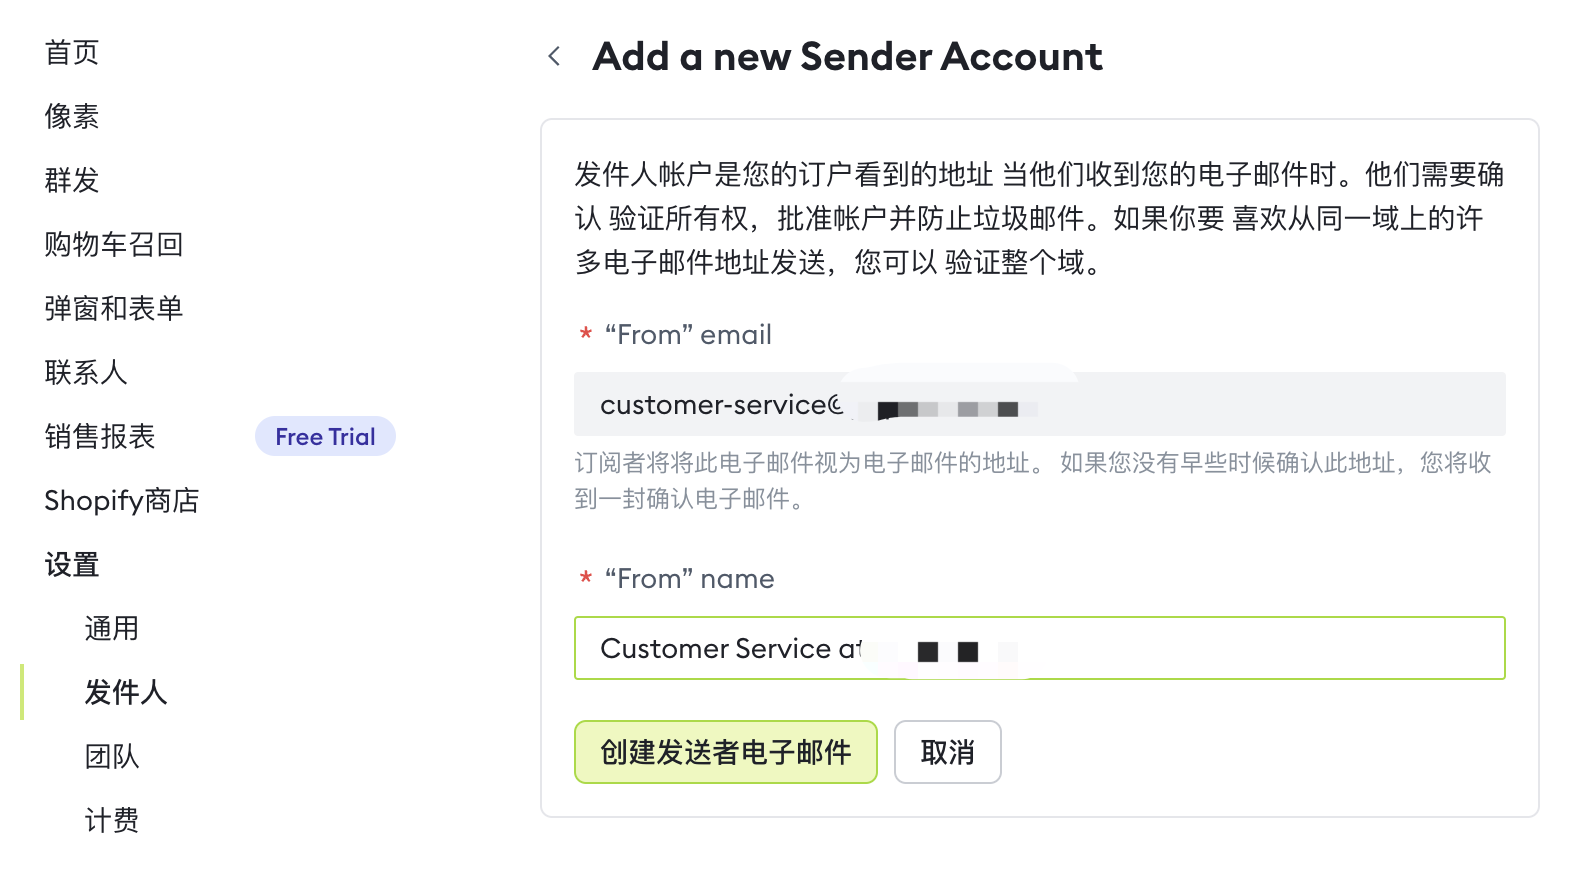Open the 首页 home menu item
The height and width of the screenshot is (882, 1590).
[72, 53]
